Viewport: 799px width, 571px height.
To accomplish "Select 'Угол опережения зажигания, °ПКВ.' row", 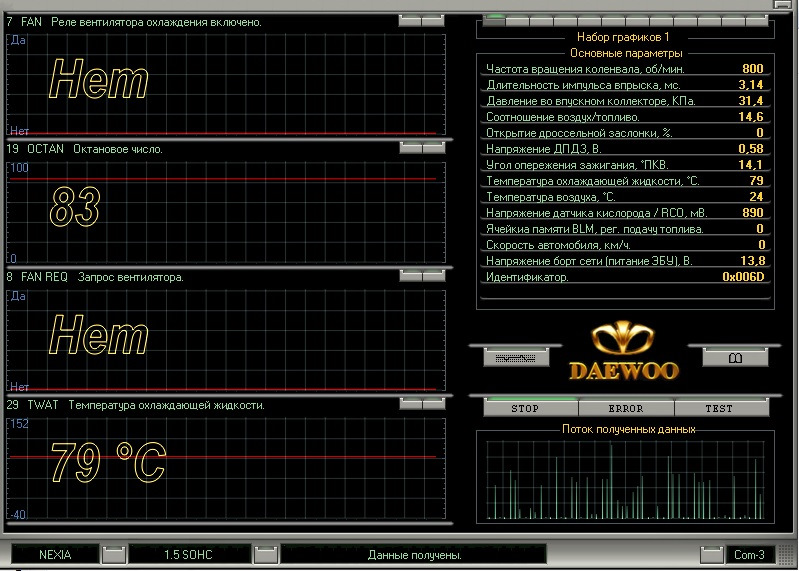I will (625, 165).
